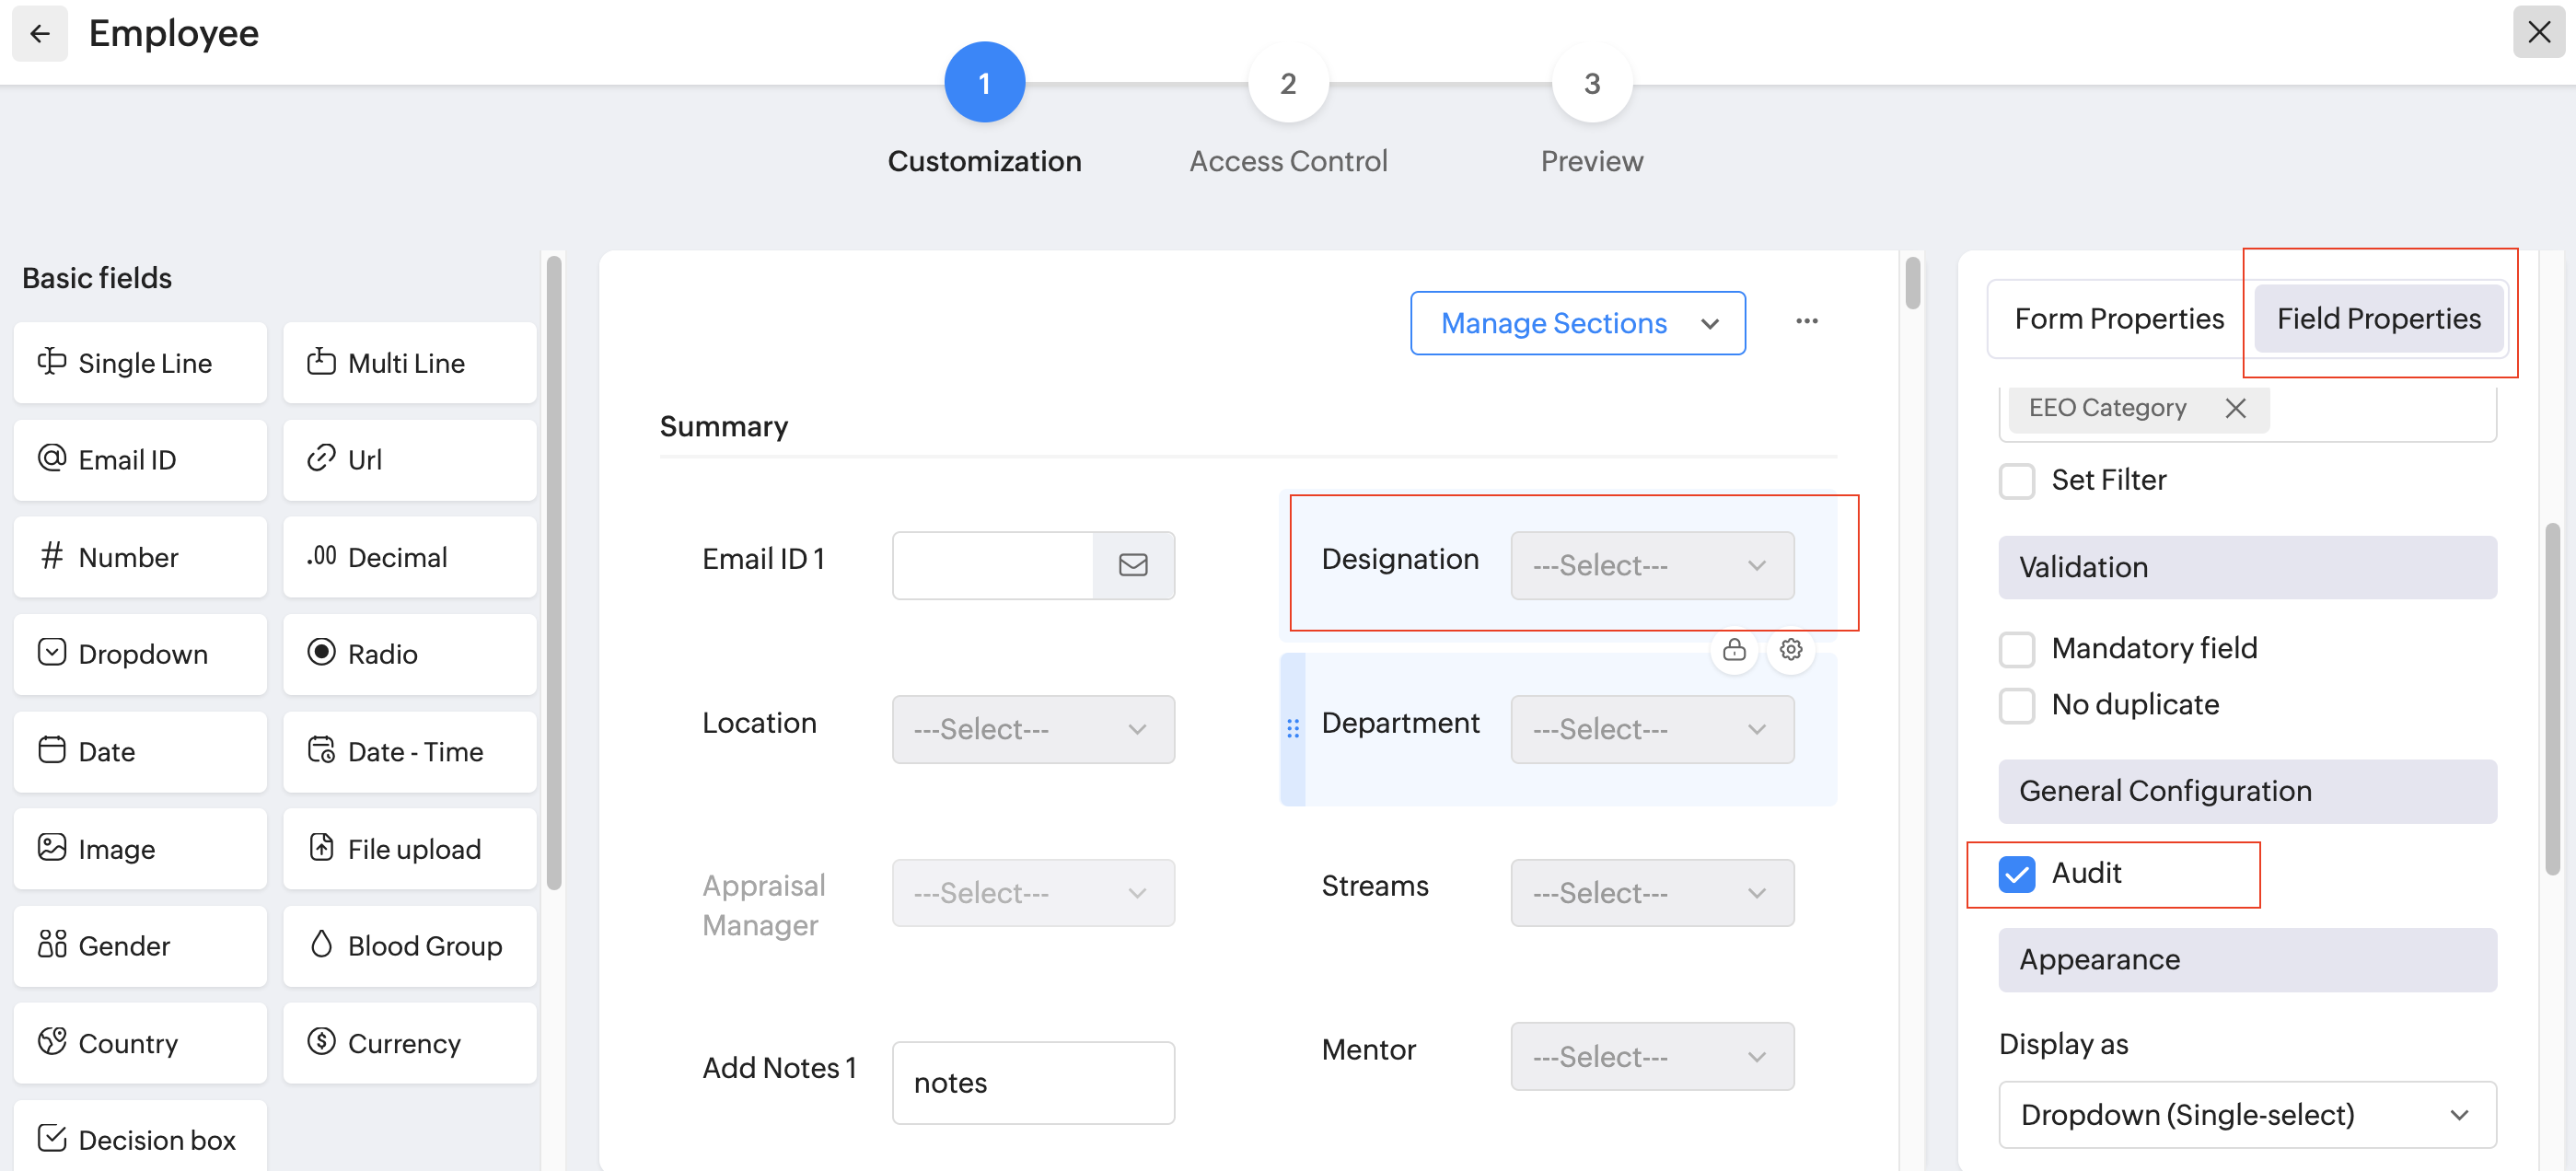
Task: Click the Add Notes 1 input field
Action: (x=1032, y=1083)
